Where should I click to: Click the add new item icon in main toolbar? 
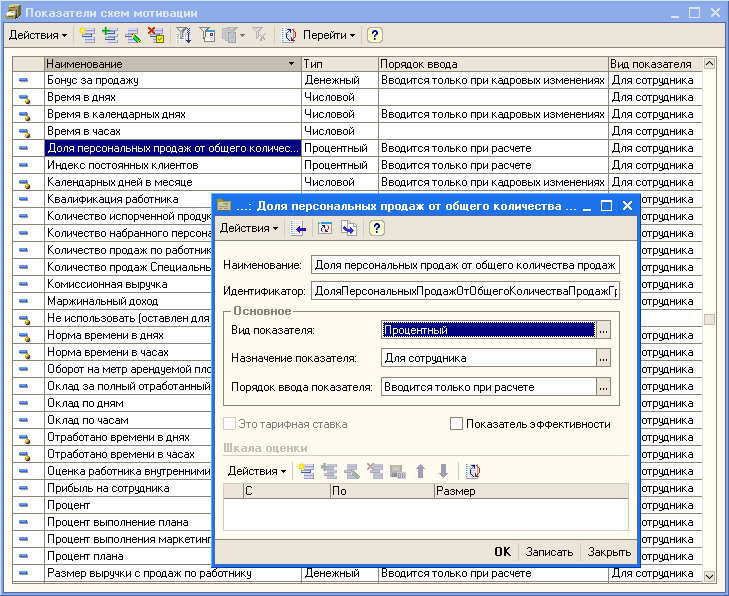pos(87,35)
